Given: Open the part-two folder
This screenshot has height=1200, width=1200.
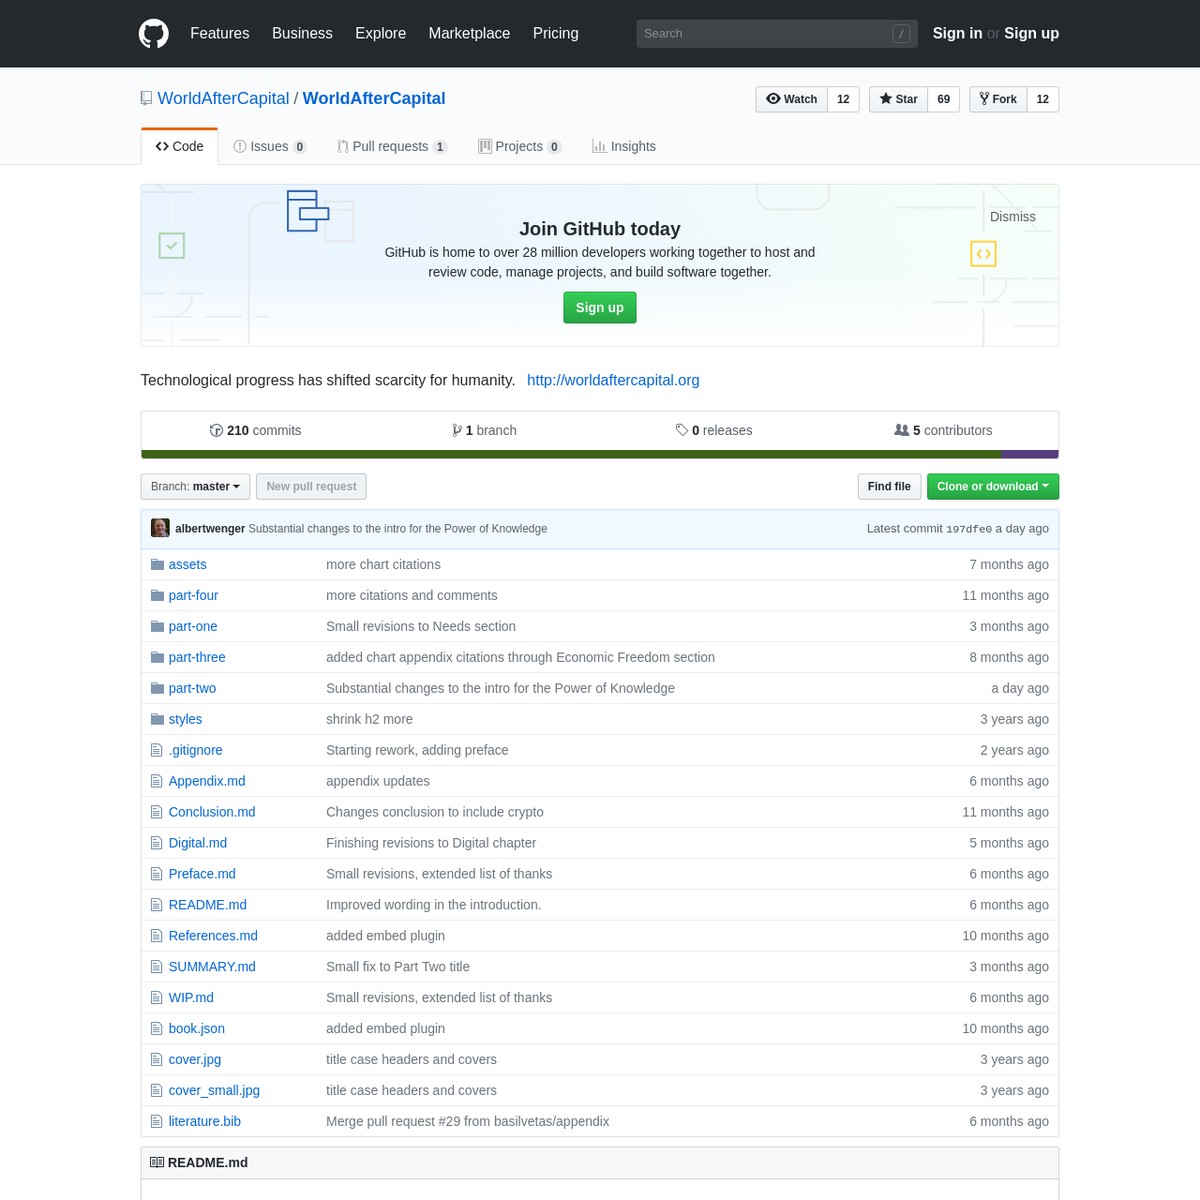Looking at the screenshot, I should click(x=192, y=688).
